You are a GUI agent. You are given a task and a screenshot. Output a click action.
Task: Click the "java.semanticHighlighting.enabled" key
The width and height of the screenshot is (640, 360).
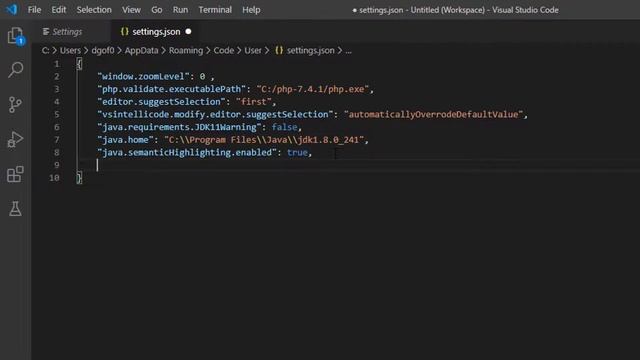[x=187, y=153]
